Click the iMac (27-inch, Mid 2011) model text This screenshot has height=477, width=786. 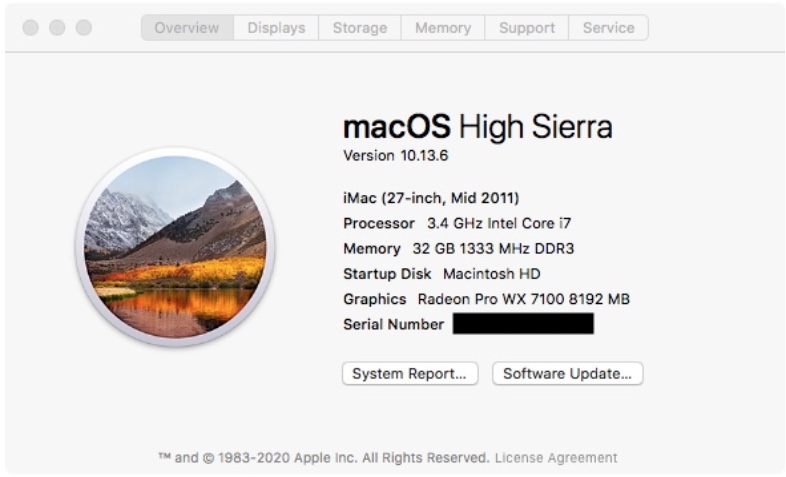[x=431, y=198]
